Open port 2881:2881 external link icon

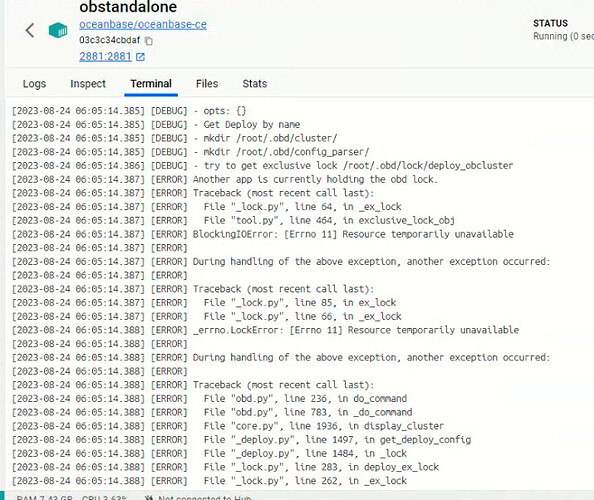pos(140,57)
